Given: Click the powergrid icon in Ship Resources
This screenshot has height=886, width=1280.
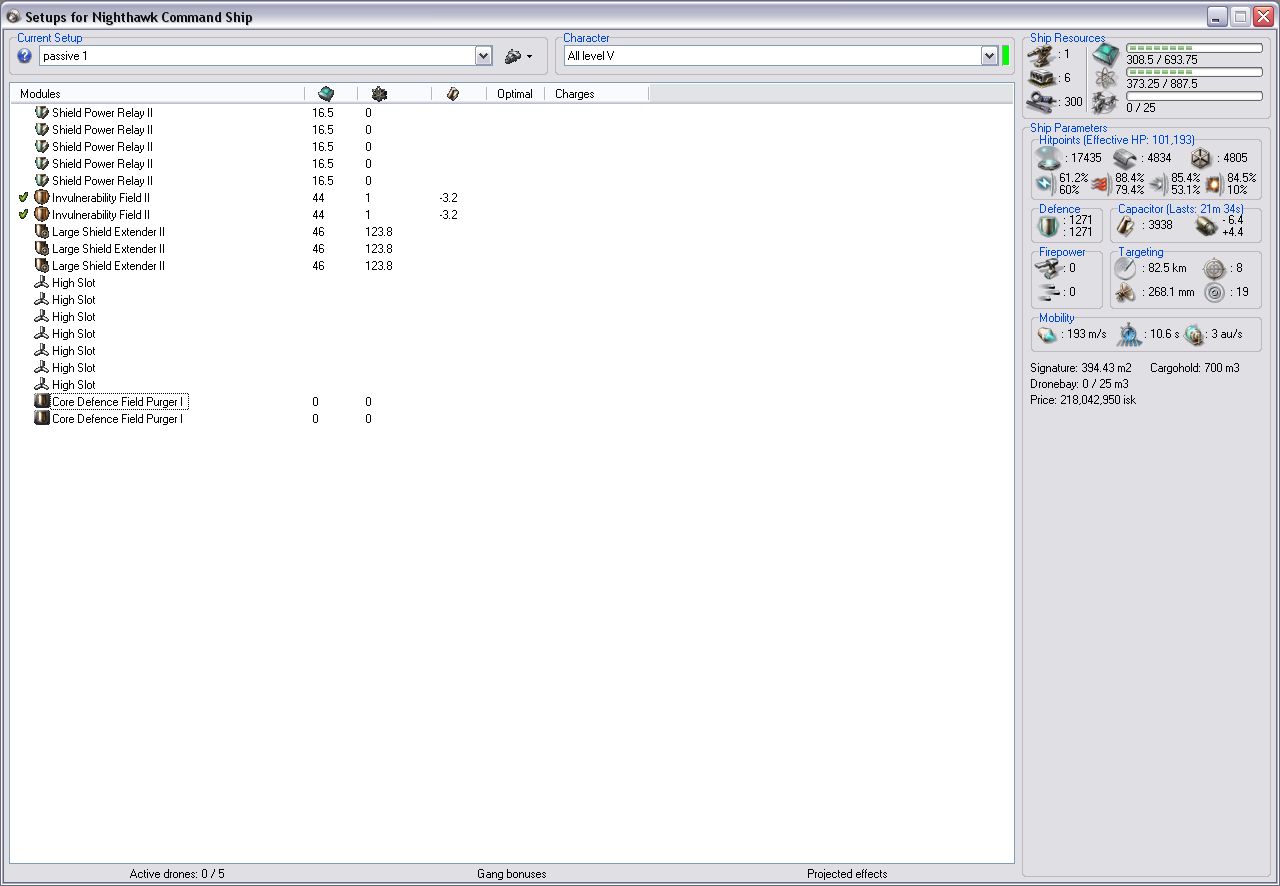Looking at the screenshot, I should click(1105, 78).
